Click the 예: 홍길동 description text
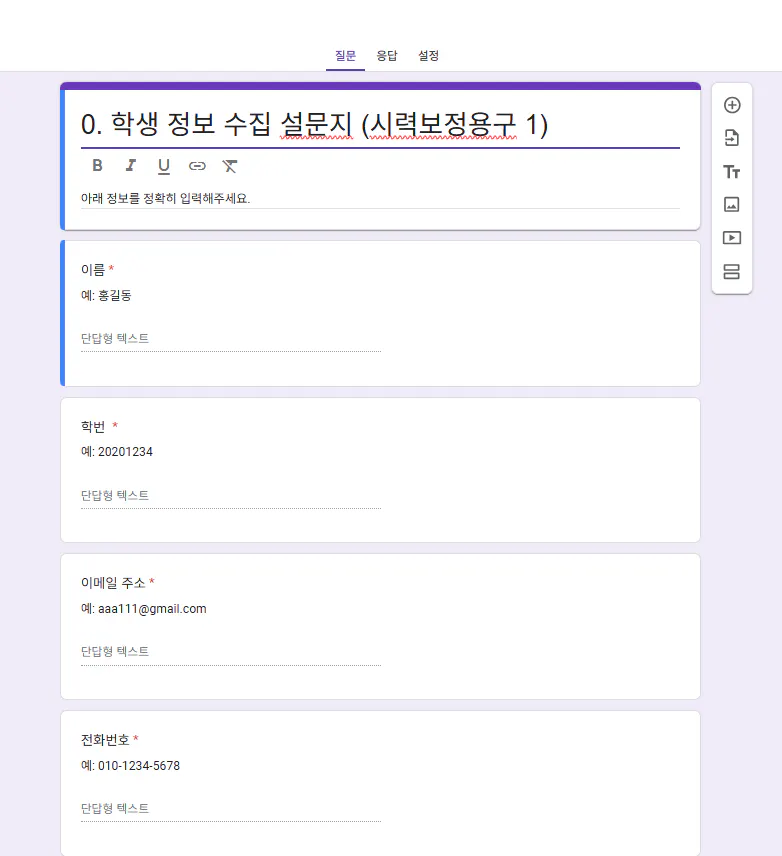782x856 pixels. pyautogui.click(x=106, y=295)
